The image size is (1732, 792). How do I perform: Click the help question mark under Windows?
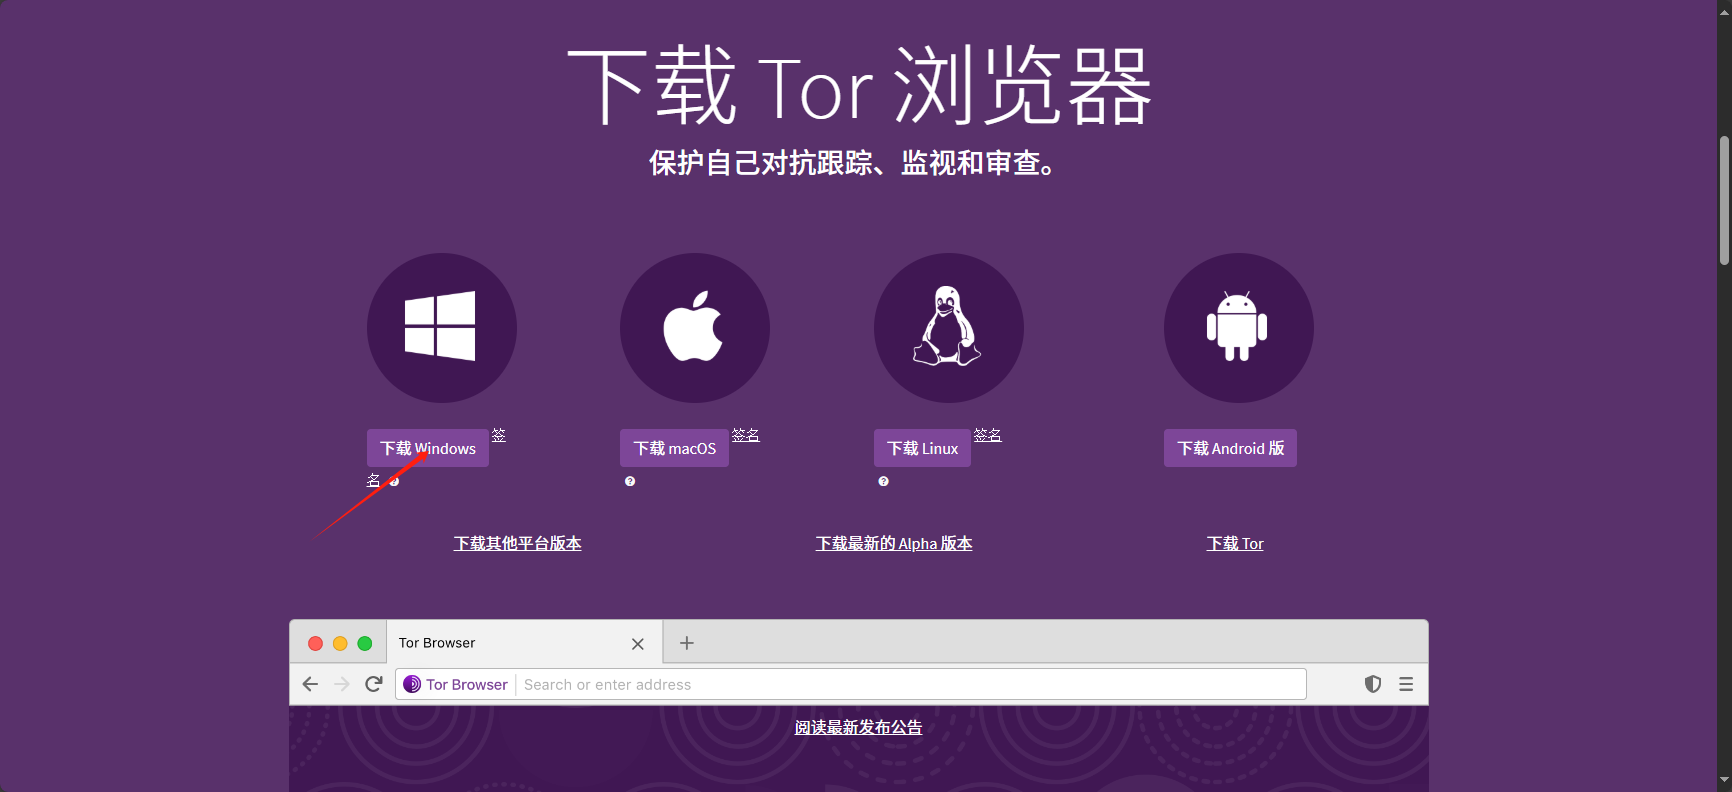tap(394, 481)
